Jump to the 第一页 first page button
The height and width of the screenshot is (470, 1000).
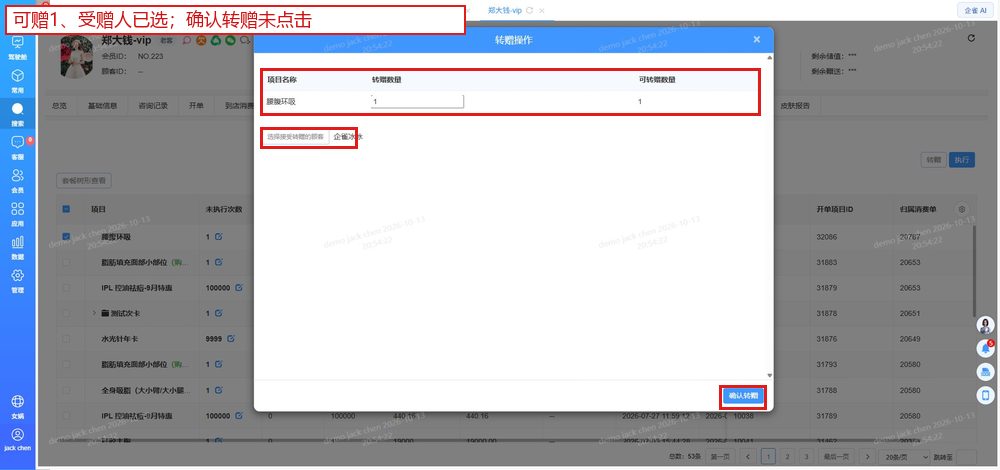719,457
